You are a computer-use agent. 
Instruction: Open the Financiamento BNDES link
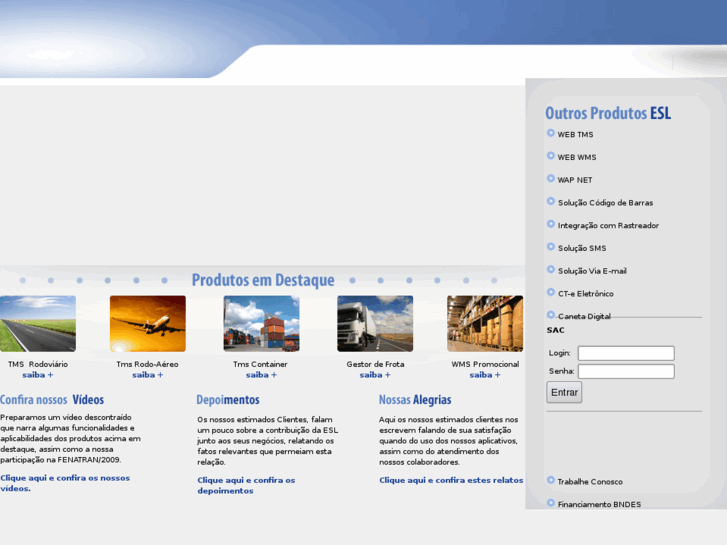coord(599,504)
